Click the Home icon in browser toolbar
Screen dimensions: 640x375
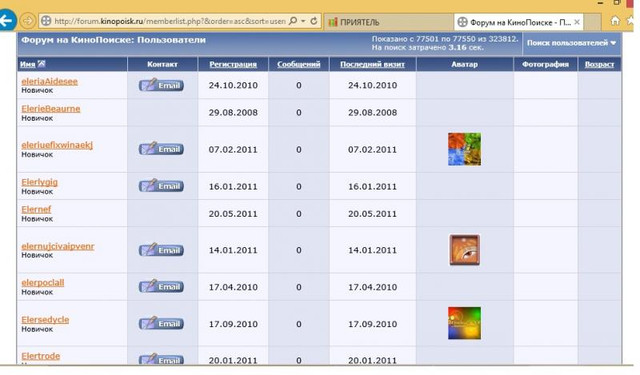[x=615, y=21]
